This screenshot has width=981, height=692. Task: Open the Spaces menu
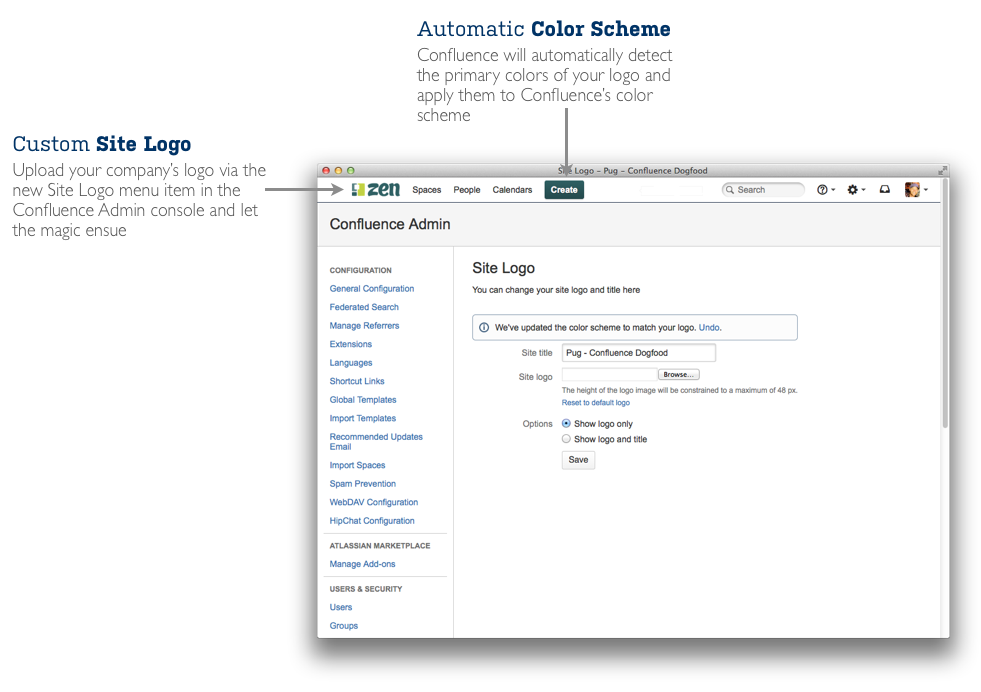click(427, 190)
